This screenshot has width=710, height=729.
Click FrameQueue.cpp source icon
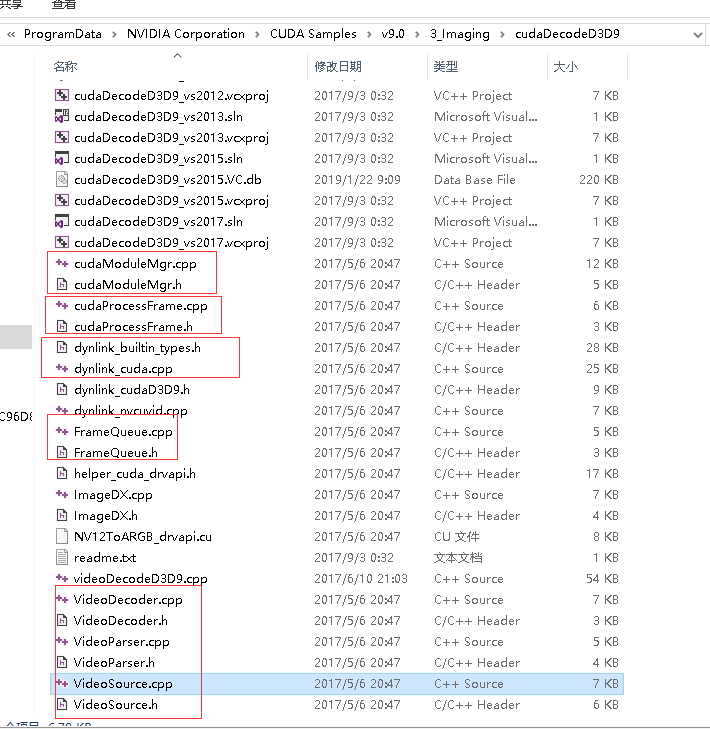coord(62,431)
